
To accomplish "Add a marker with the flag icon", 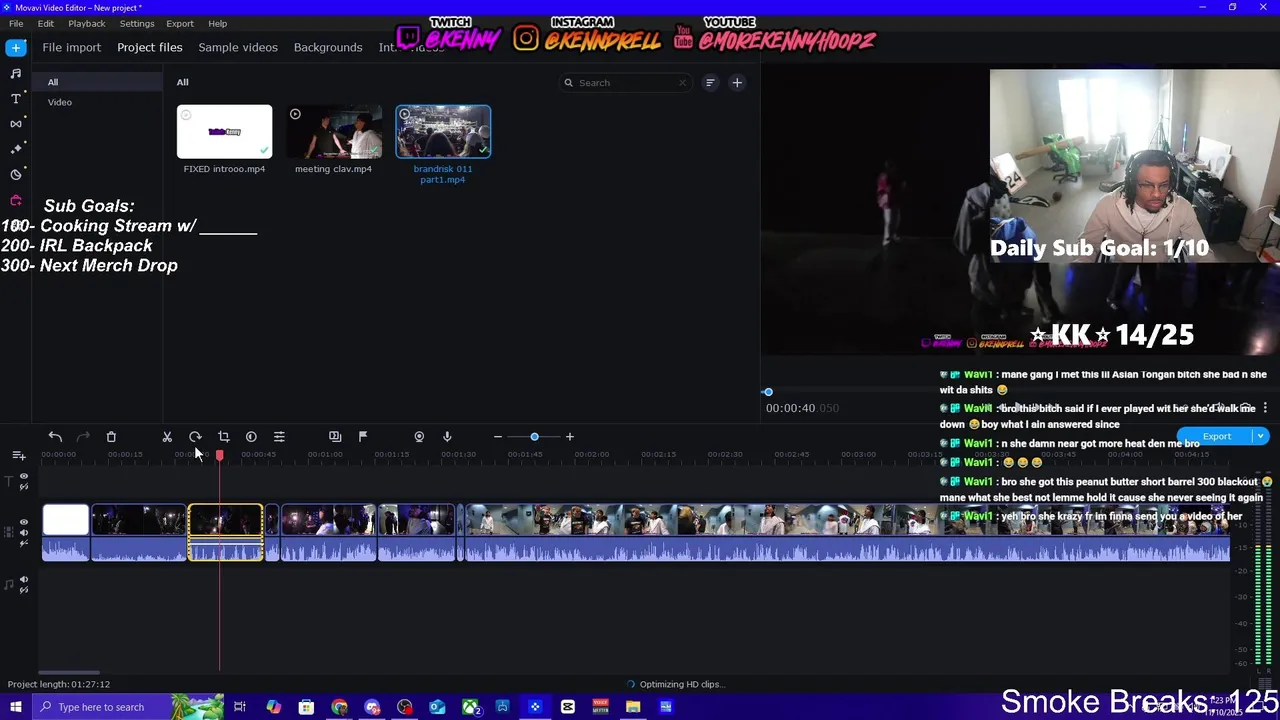I will click(363, 437).
